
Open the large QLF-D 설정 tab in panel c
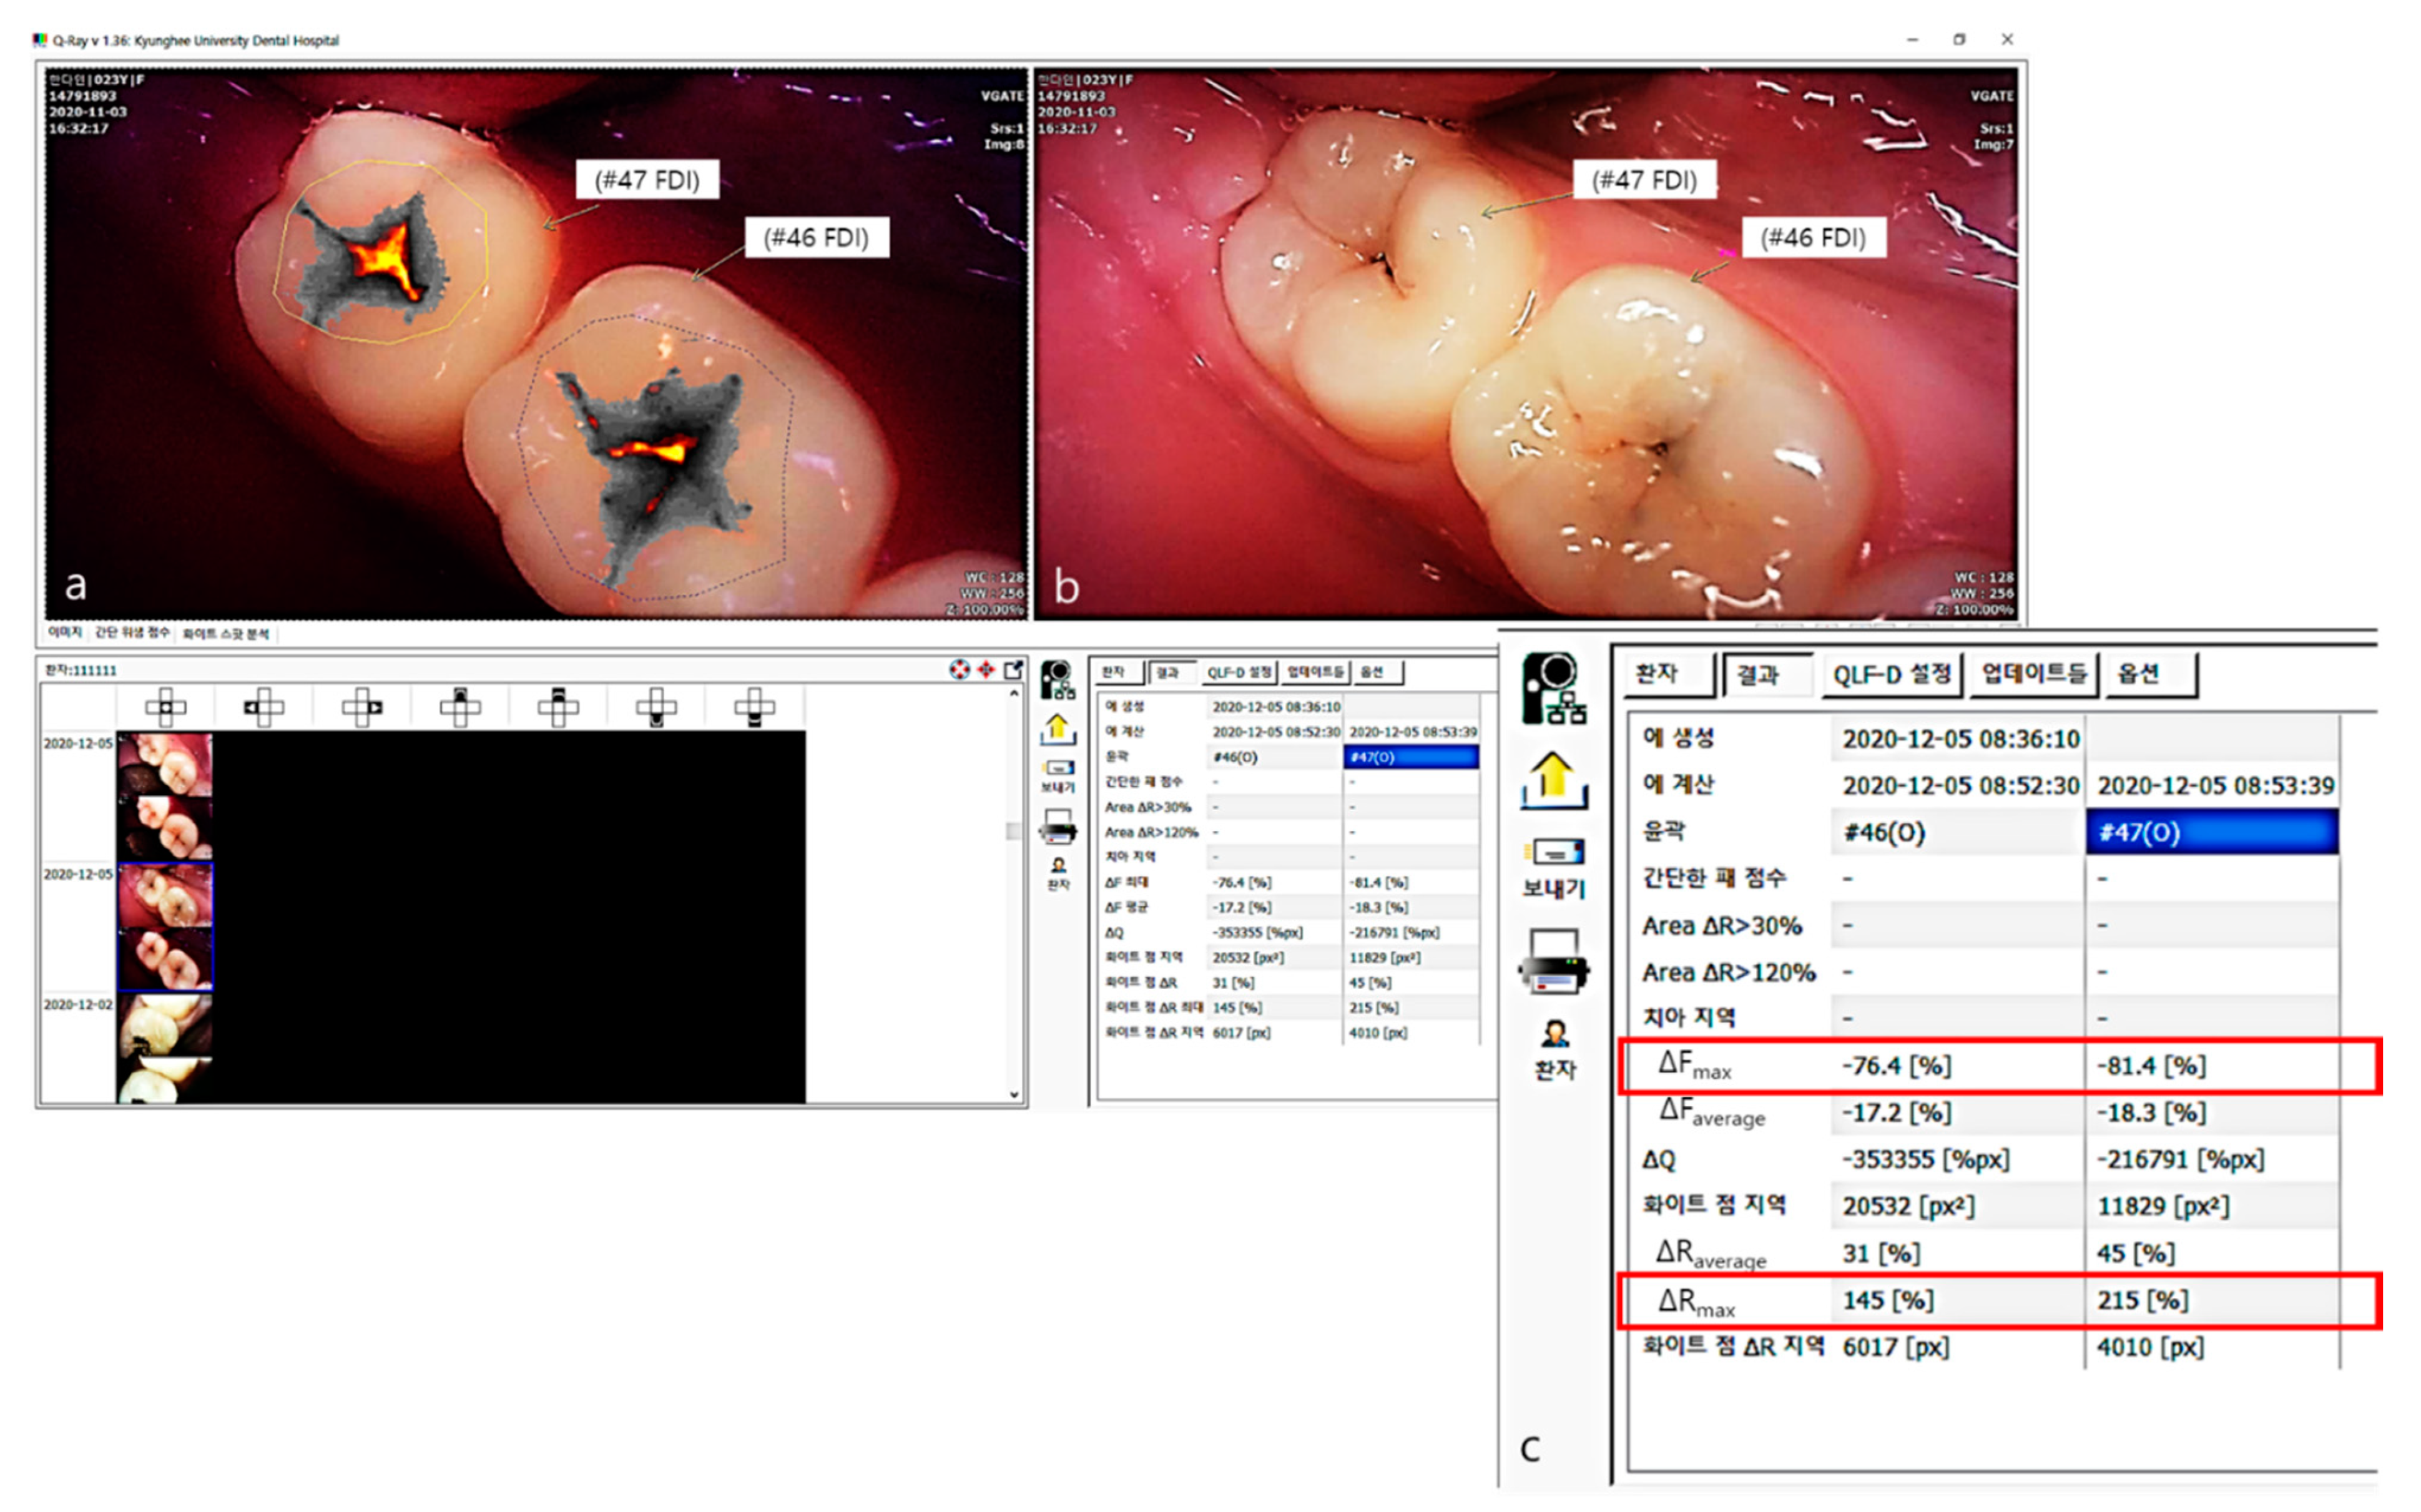pos(1891,674)
